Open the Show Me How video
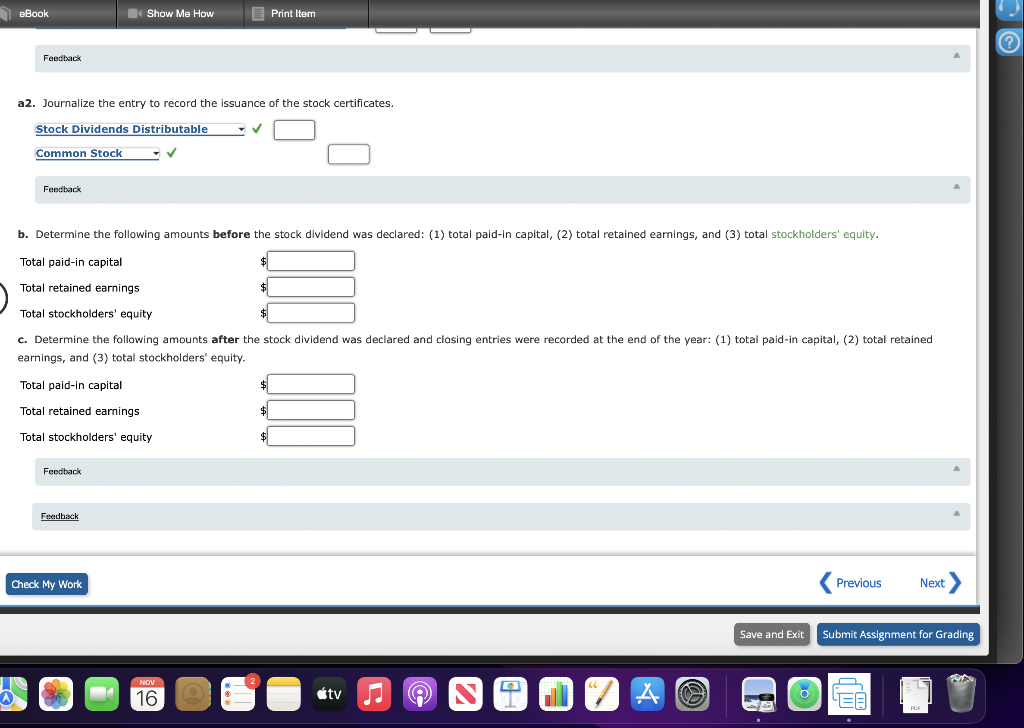1024x728 pixels. coord(171,13)
